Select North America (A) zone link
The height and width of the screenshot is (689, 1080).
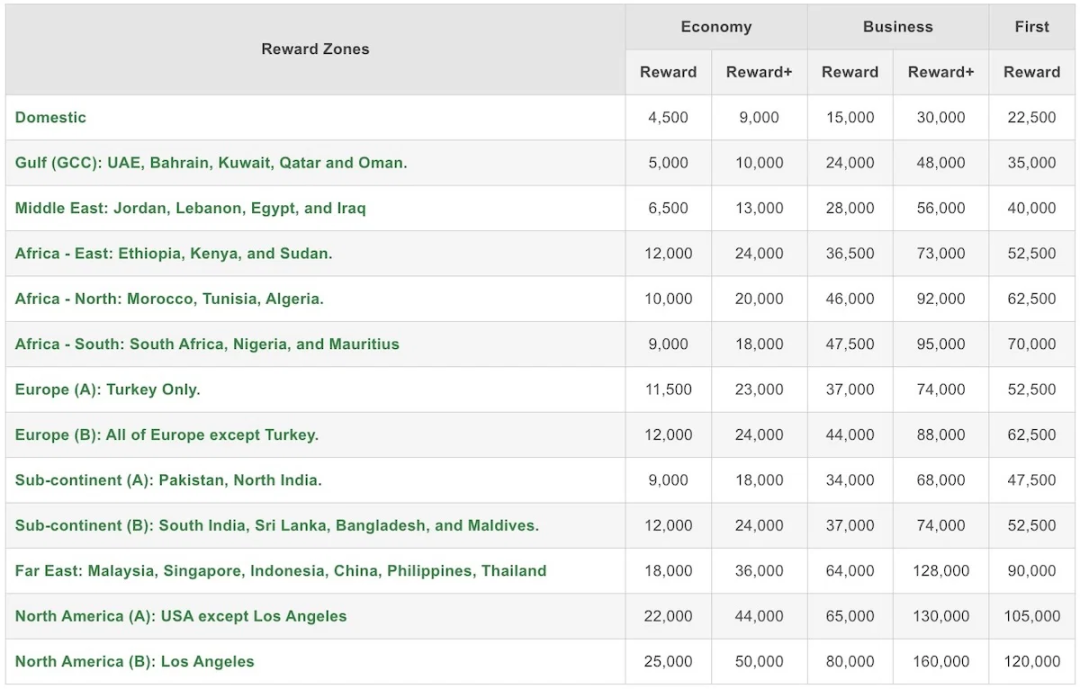180,616
